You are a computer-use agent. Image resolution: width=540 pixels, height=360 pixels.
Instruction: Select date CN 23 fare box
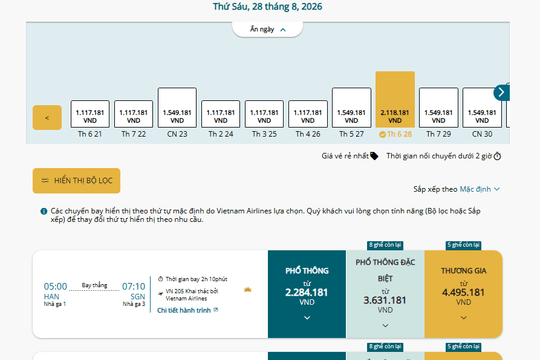(177, 107)
